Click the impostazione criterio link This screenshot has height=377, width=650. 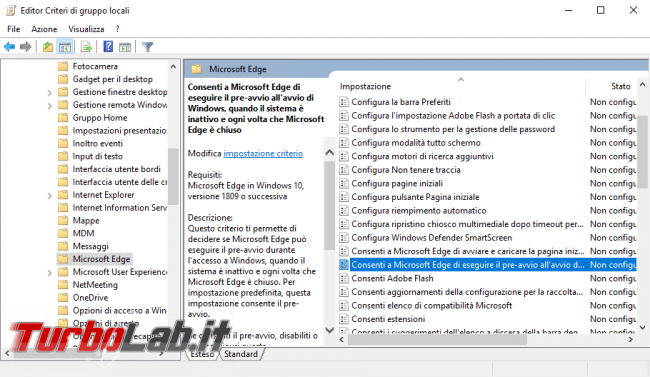(x=263, y=153)
